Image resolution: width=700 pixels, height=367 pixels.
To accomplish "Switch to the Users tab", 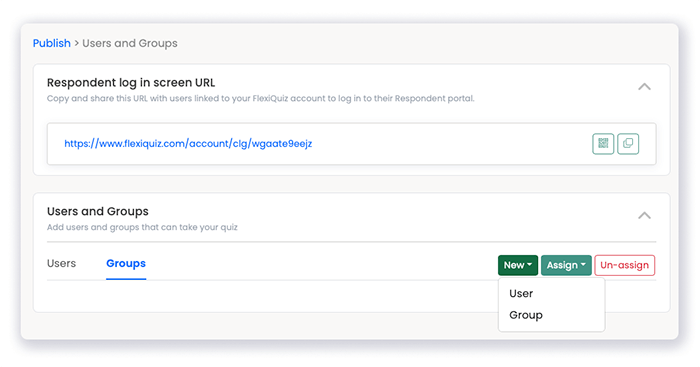I will (x=61, y=263).
